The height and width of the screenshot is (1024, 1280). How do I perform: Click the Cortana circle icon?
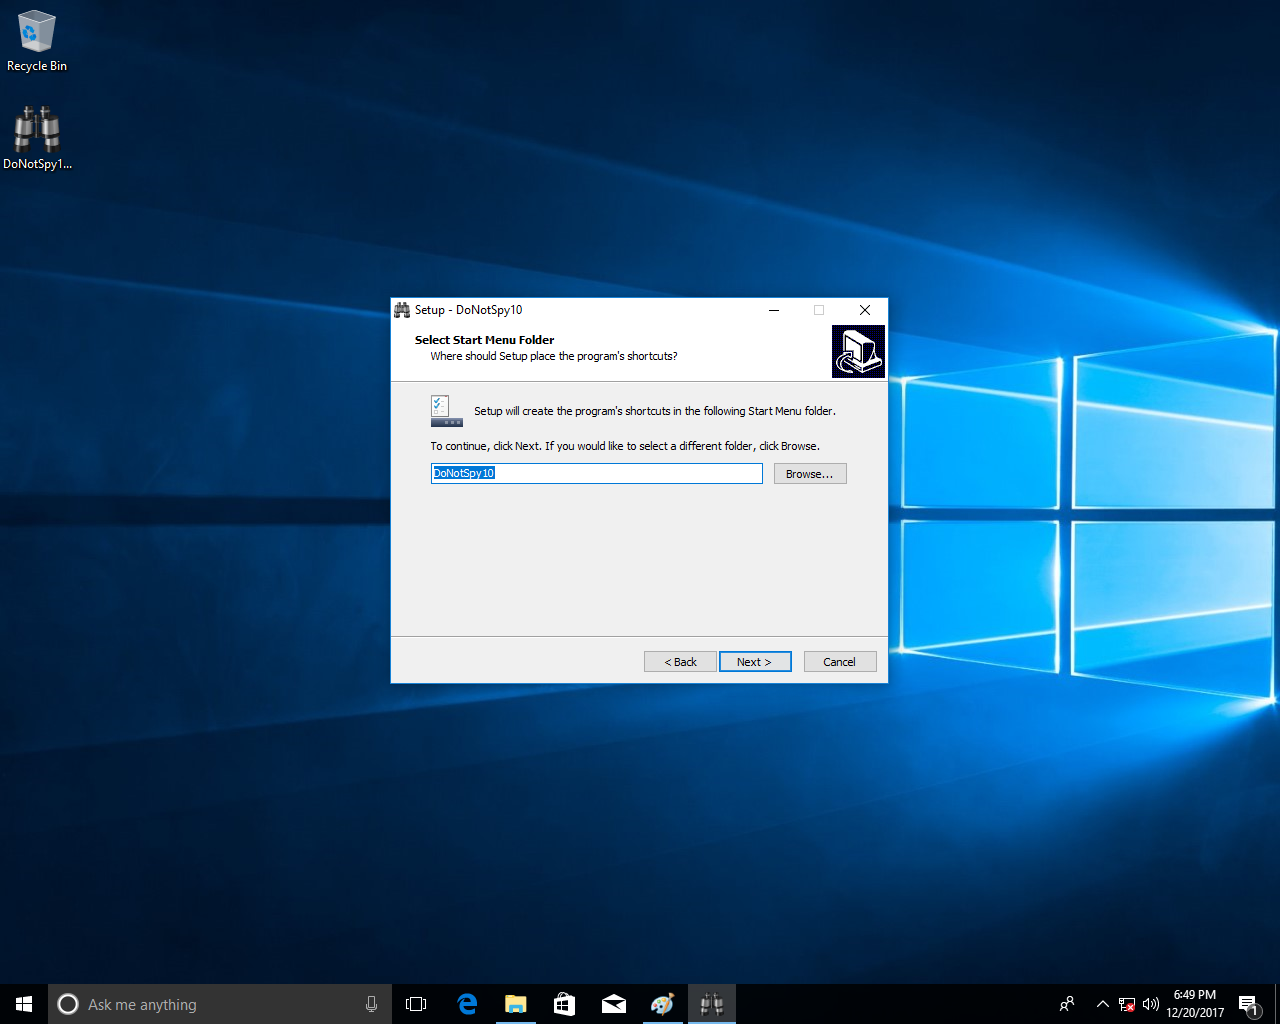coord(68,1004)
